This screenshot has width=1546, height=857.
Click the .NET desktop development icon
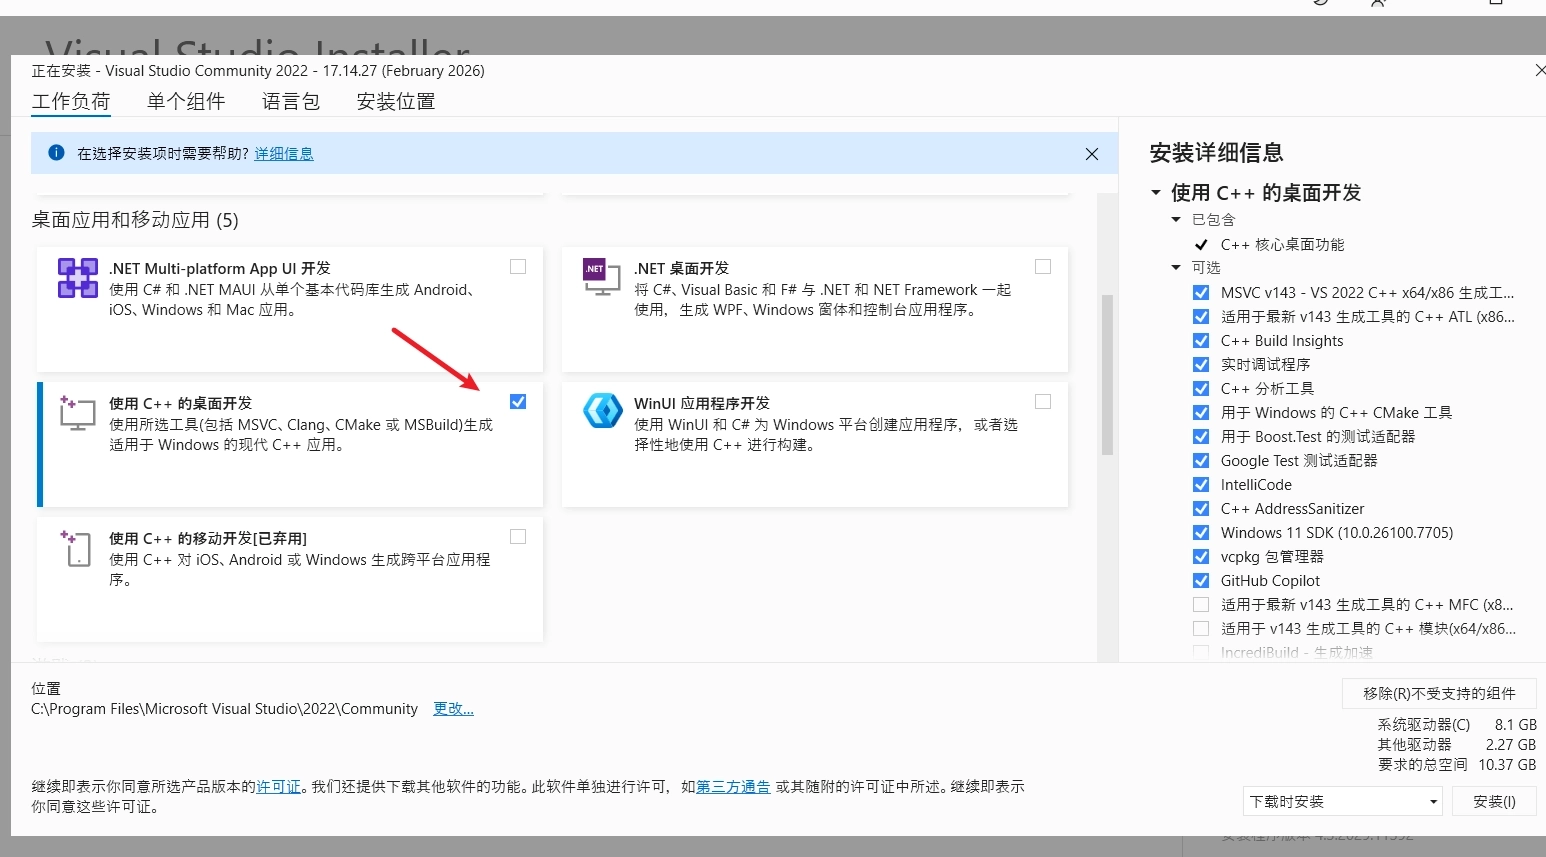(601, 277)
